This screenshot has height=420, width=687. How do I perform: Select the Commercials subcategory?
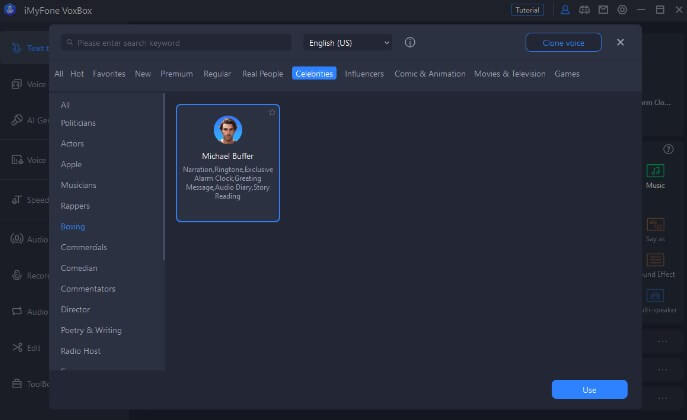84,247
